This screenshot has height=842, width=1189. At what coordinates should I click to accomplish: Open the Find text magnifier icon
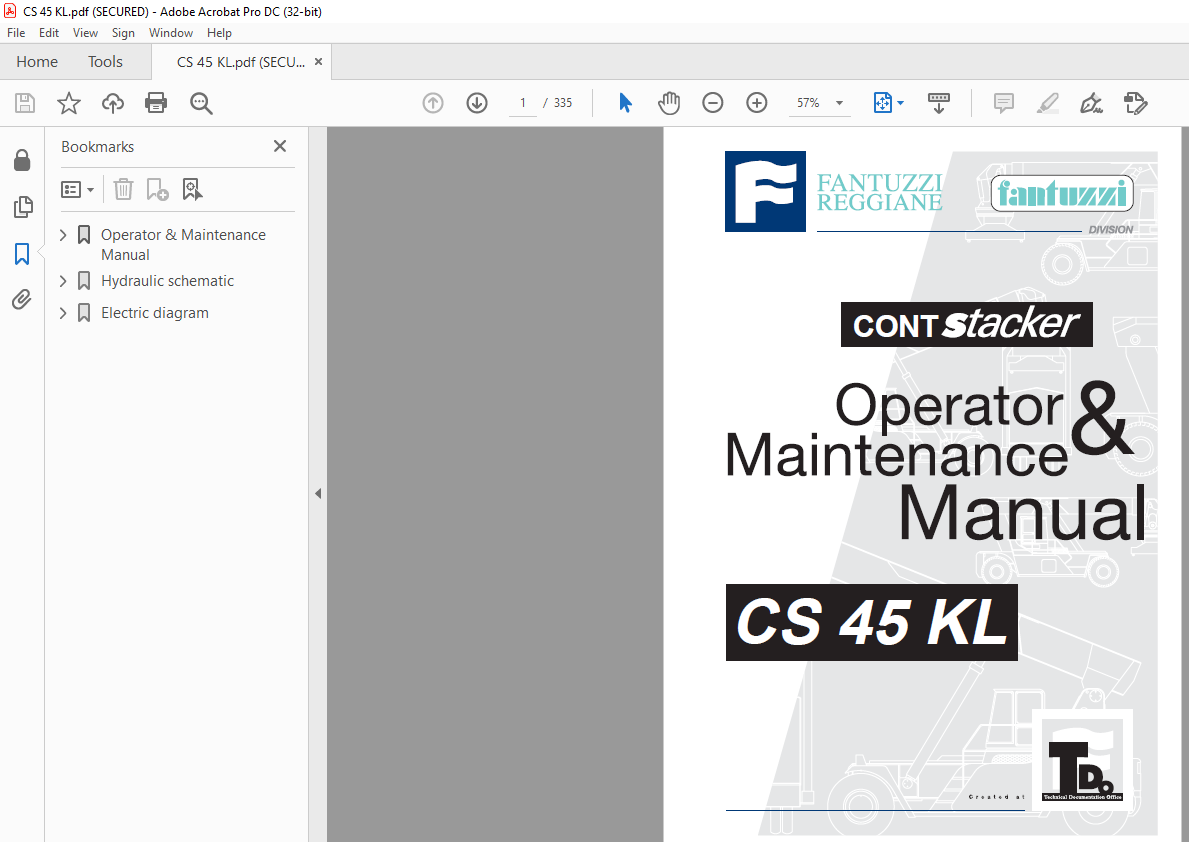[x=201, y=103]
